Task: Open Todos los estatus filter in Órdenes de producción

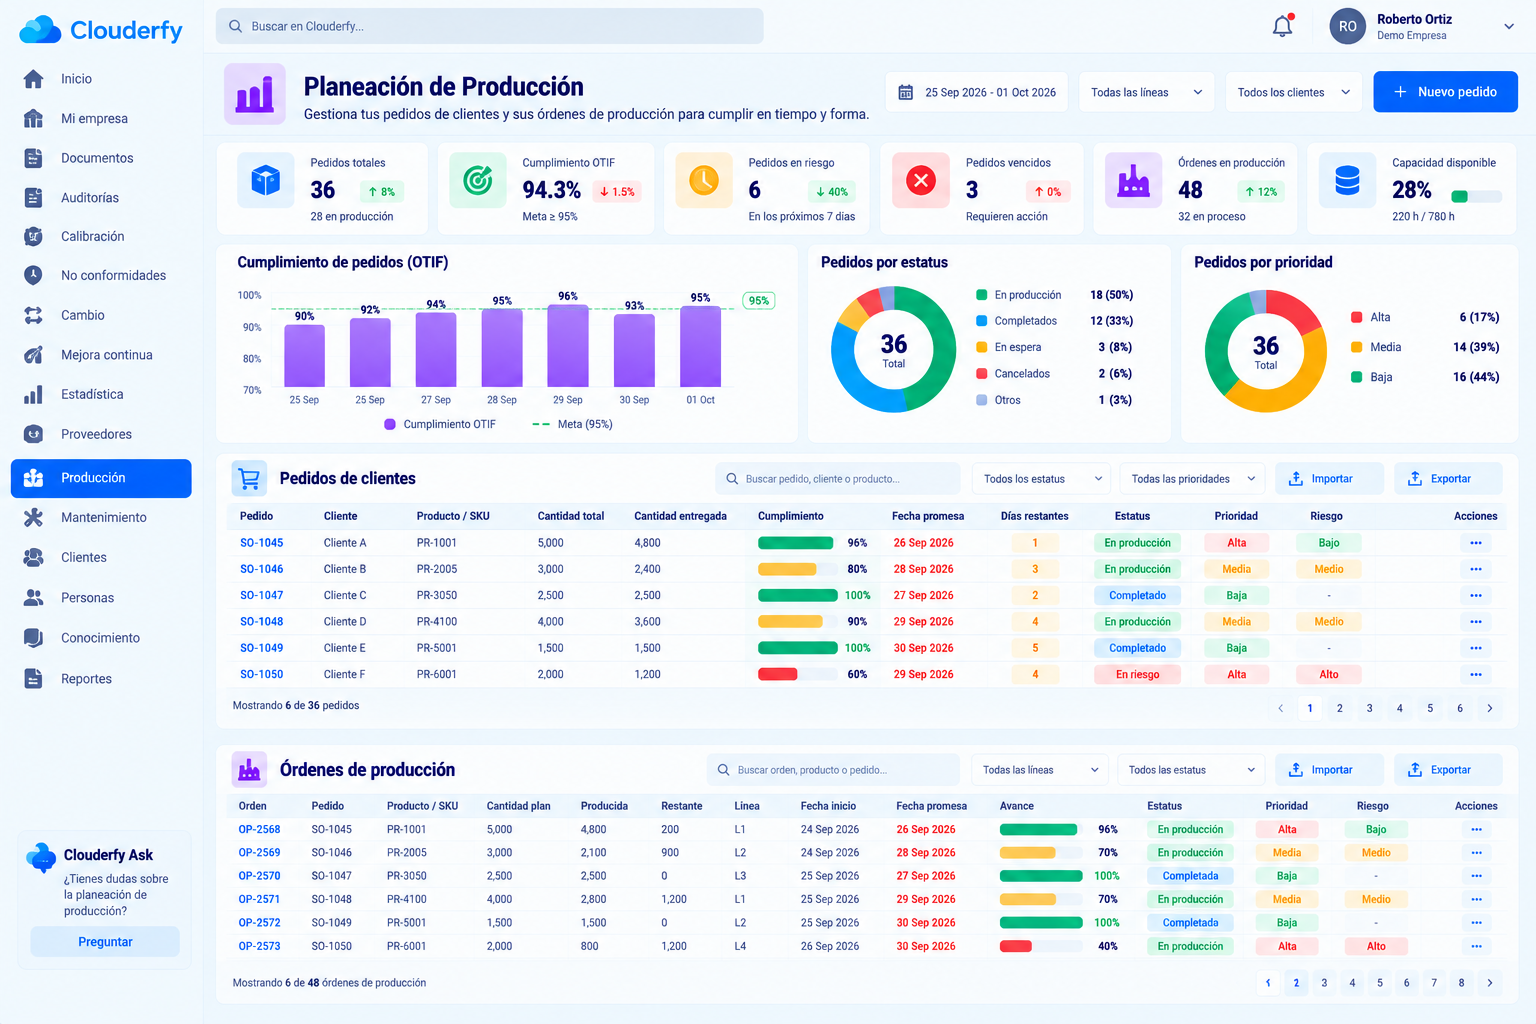Action: coord(1191,770)
